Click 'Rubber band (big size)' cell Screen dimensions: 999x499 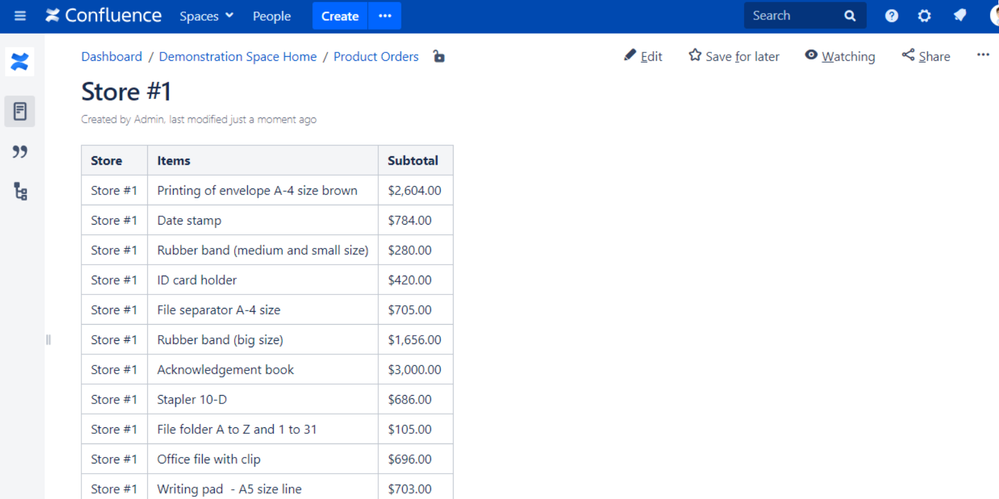[x=263, y=340]
